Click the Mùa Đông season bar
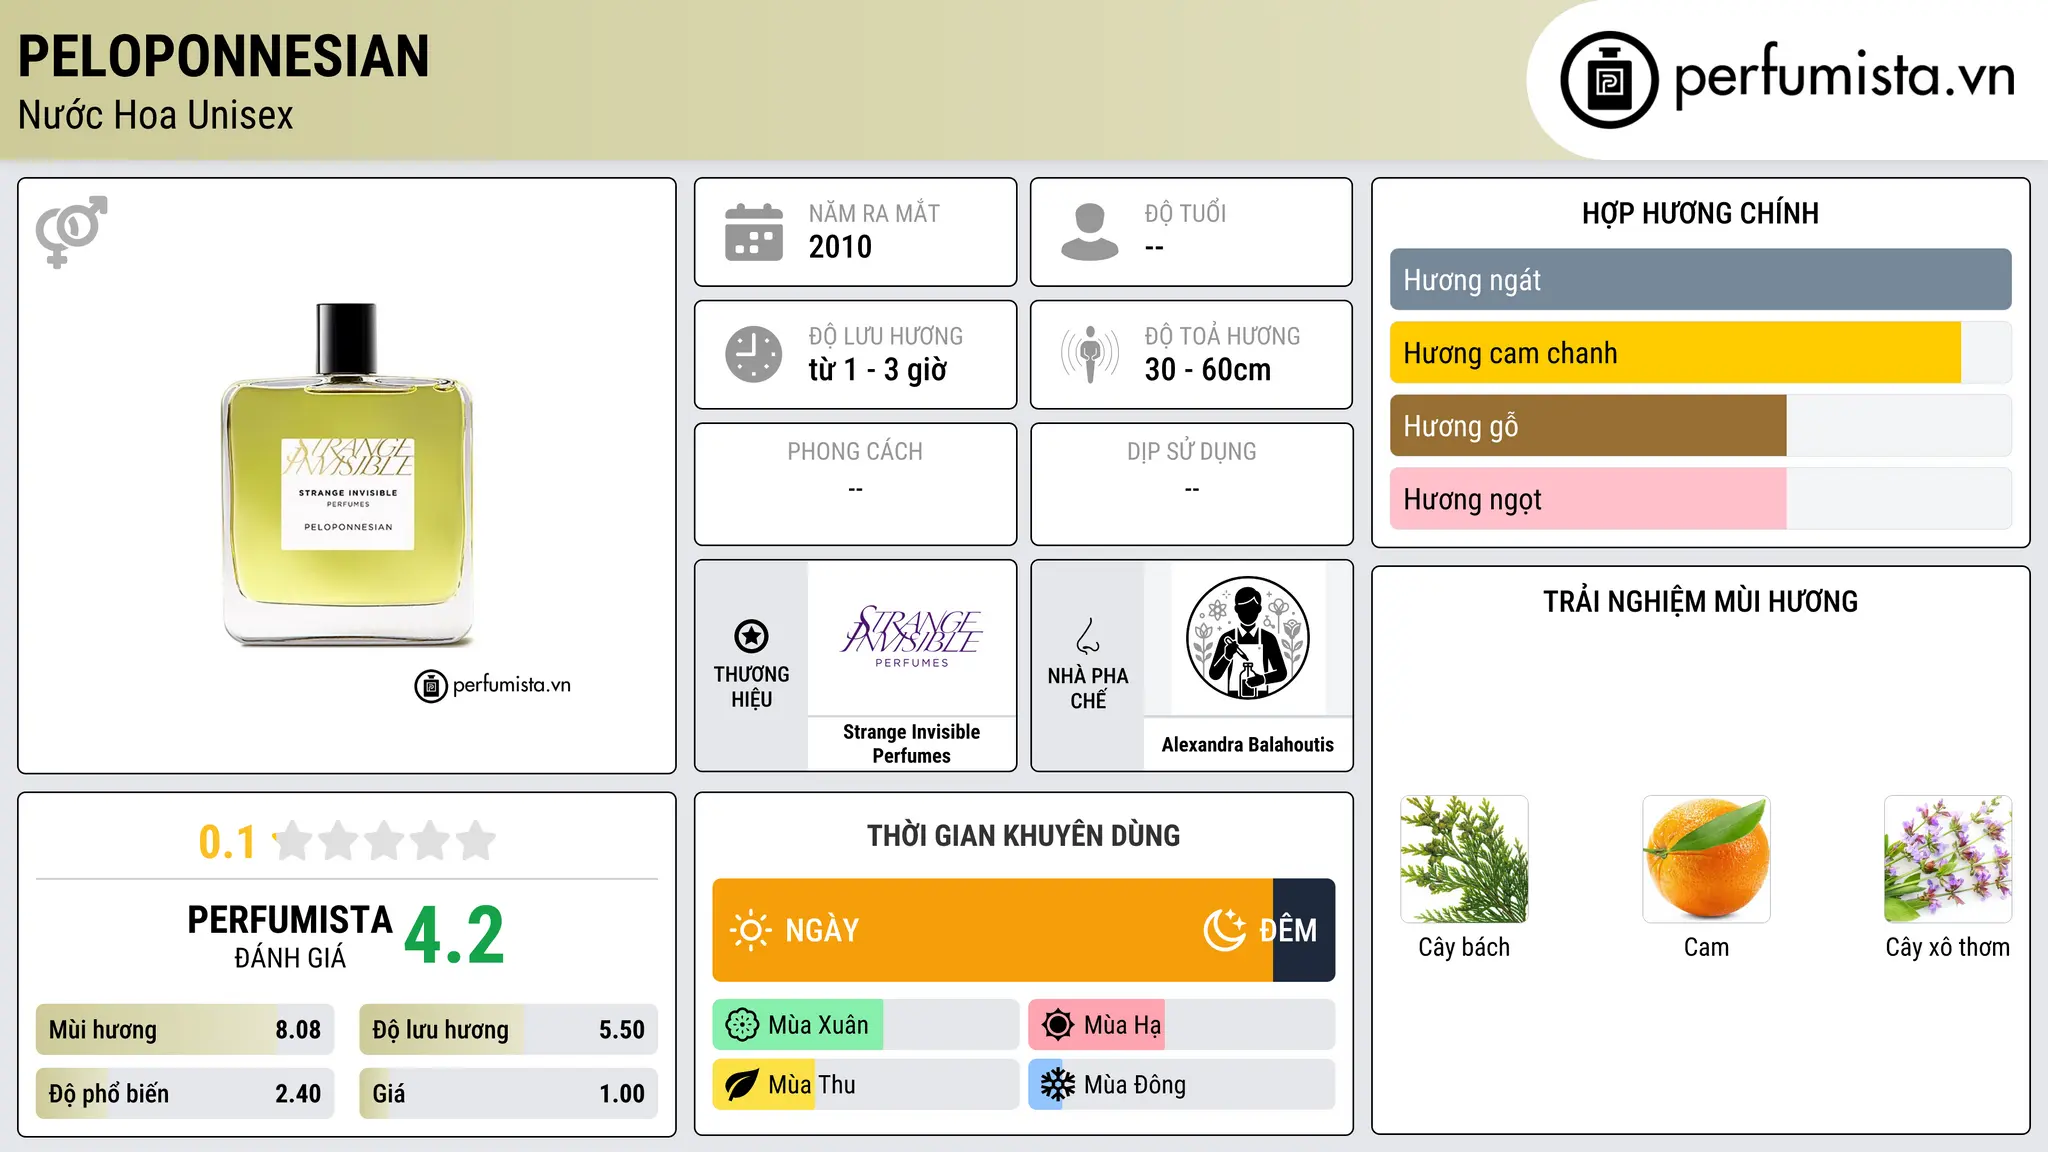Screen dimensions: 2048x1152 point(1182,1085)
